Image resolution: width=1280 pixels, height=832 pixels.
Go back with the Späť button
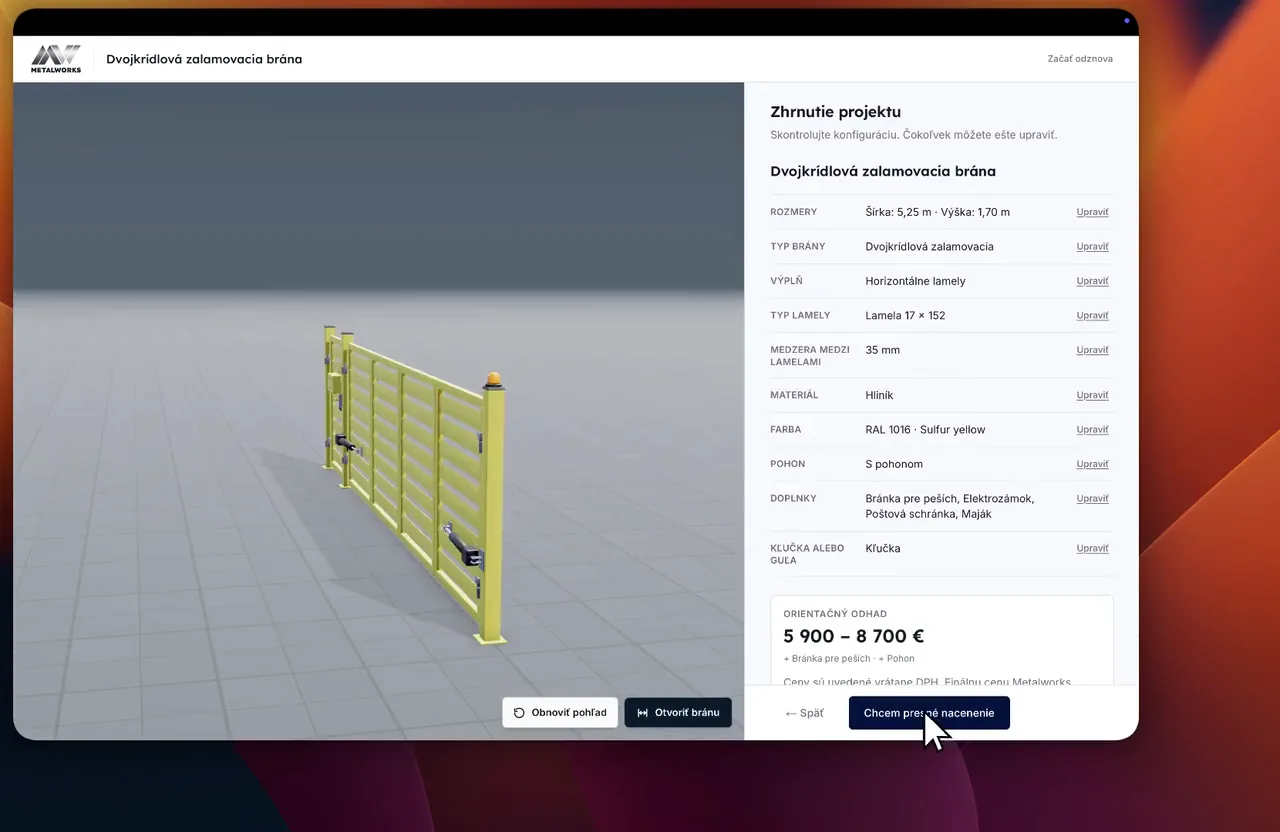pyautogui.click(x=805, y=713)
